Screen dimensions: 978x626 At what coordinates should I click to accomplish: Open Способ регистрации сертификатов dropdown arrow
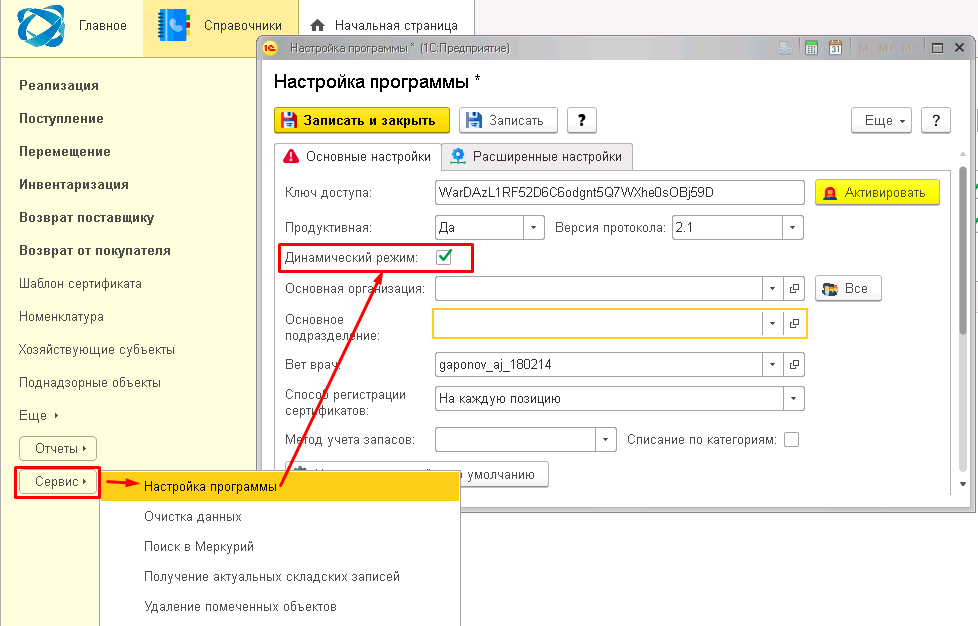tap(793, 399)
